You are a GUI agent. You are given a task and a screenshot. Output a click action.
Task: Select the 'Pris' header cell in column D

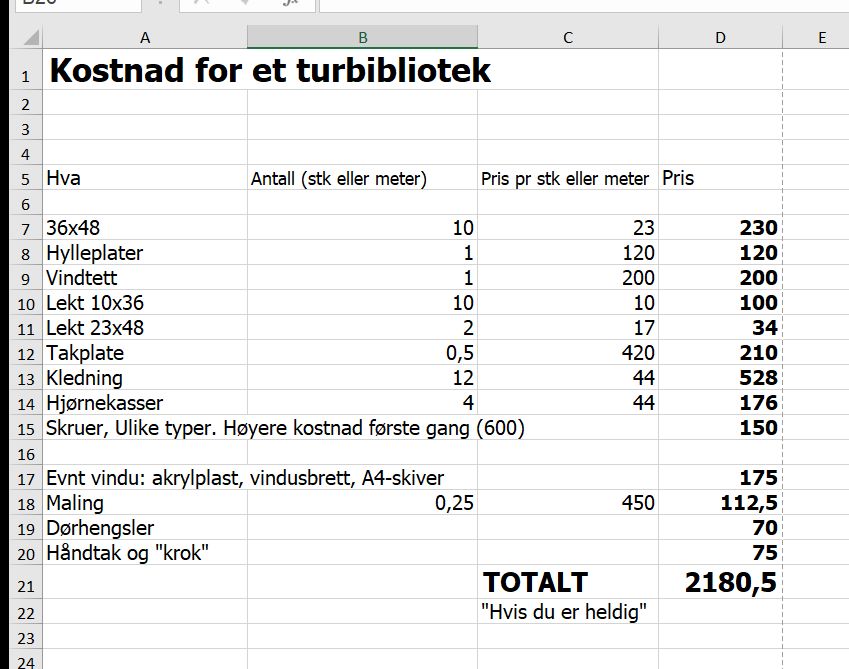click(720, 178)
